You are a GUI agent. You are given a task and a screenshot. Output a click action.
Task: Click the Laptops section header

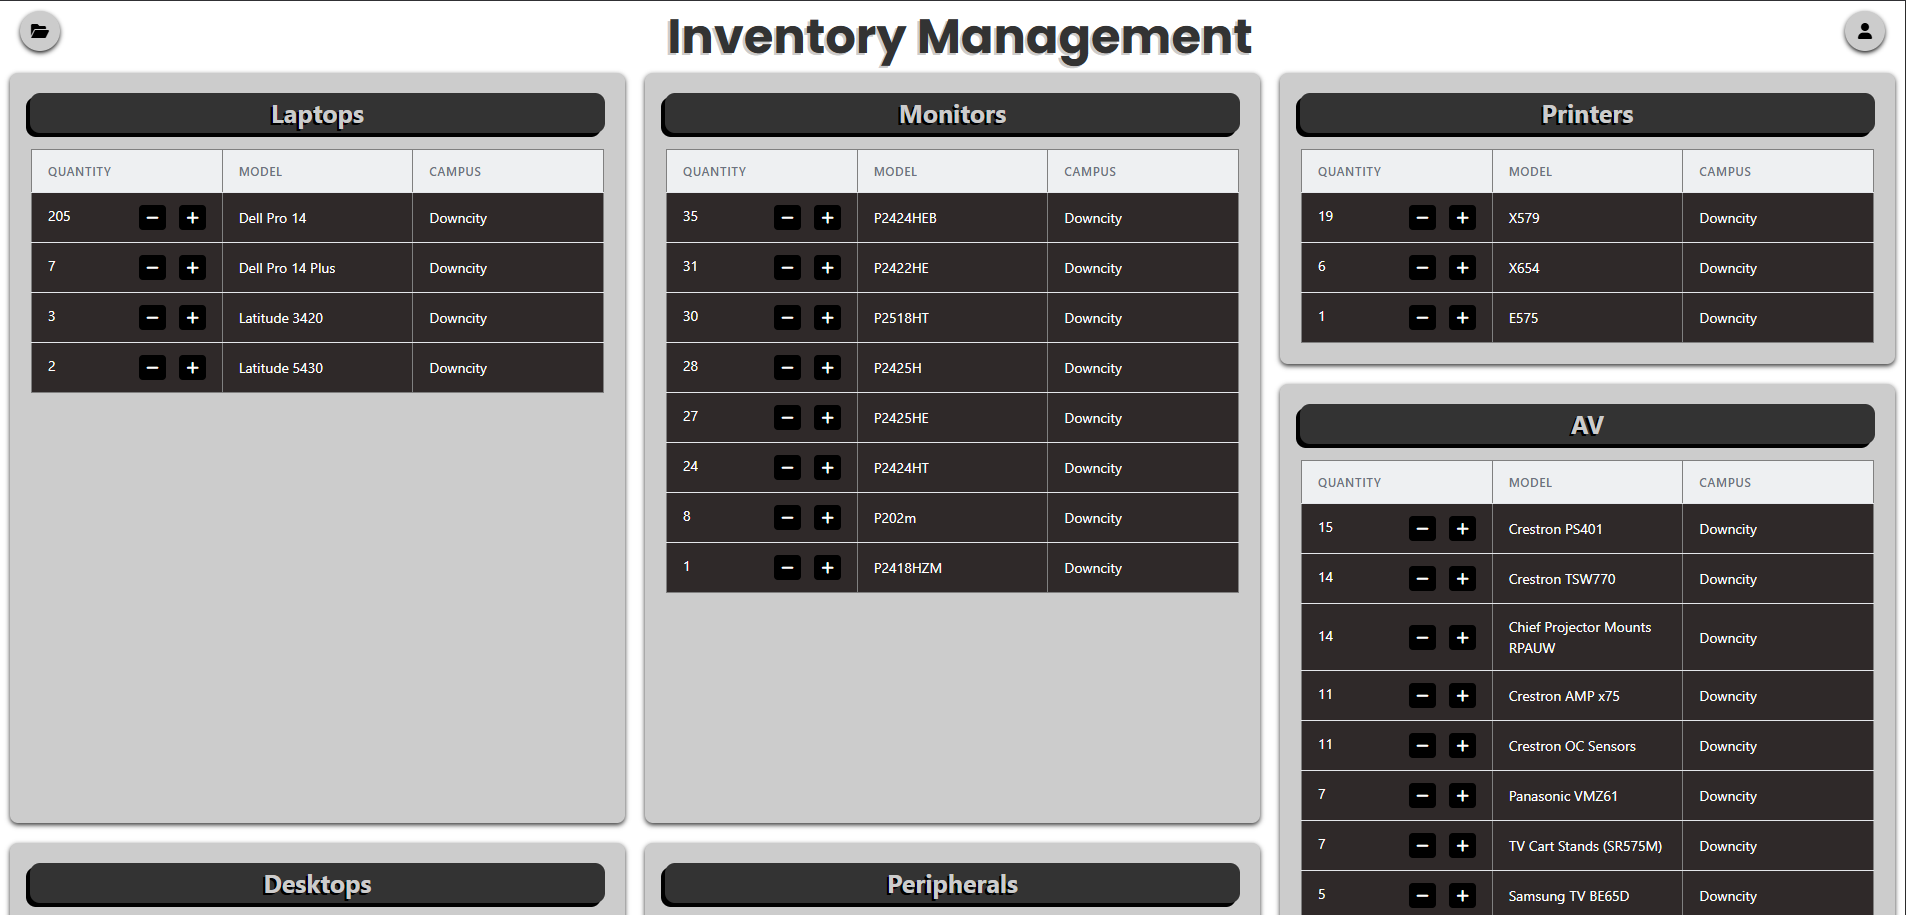[316, 115]
